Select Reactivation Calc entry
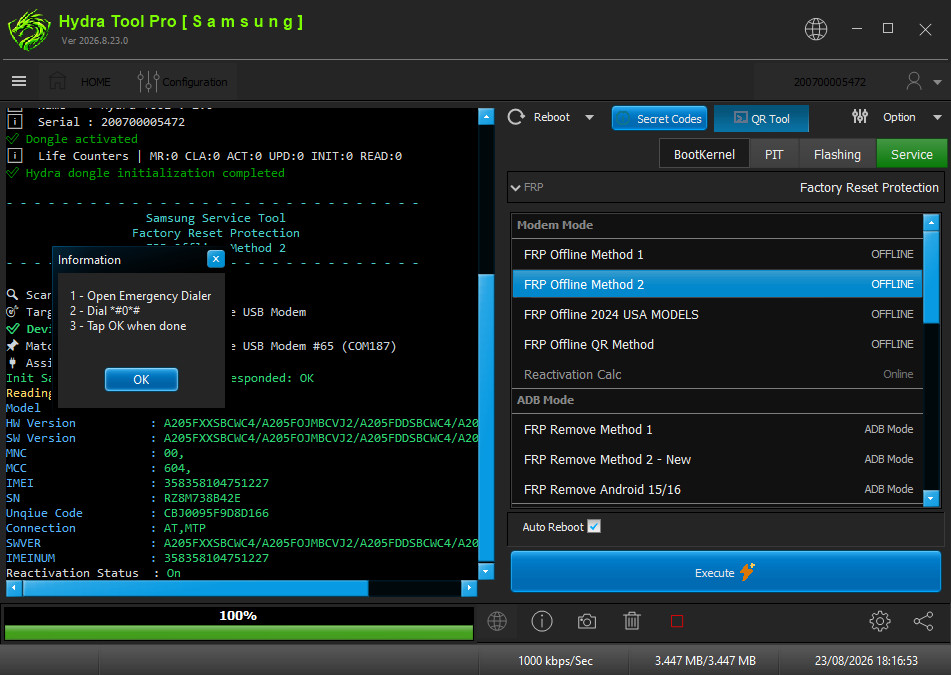The image size is (951, 675). coord(717,374)
